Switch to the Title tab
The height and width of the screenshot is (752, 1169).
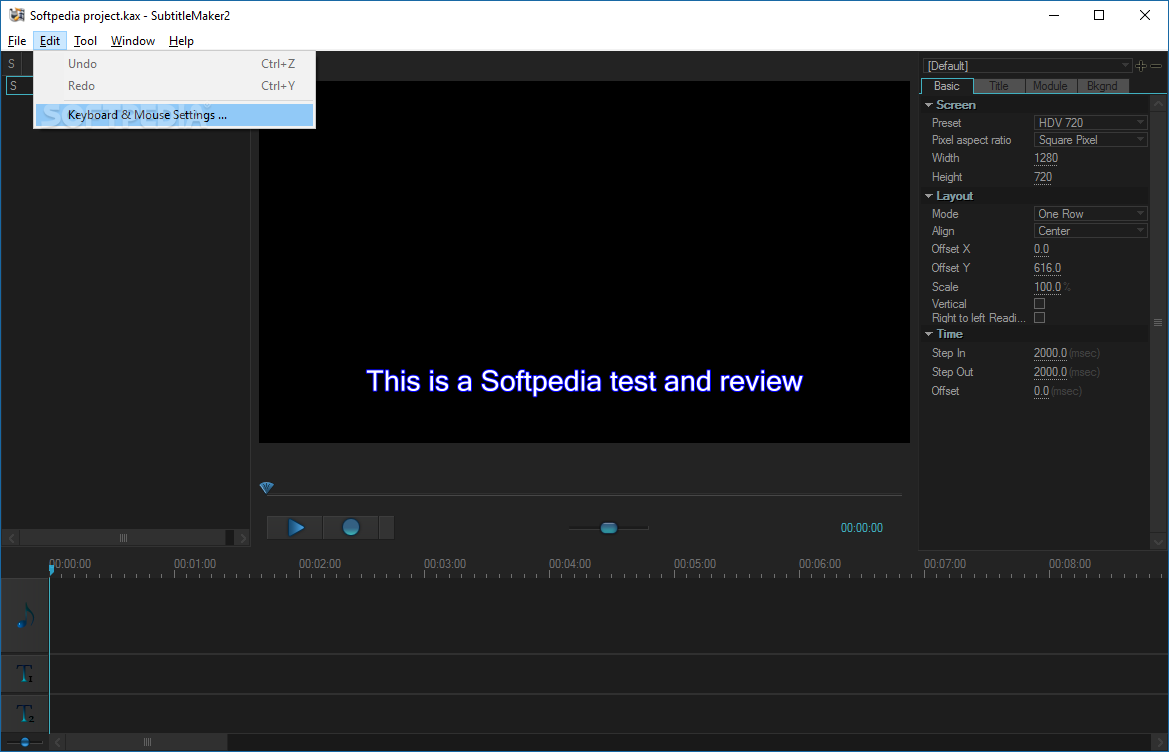click(999, 86)
